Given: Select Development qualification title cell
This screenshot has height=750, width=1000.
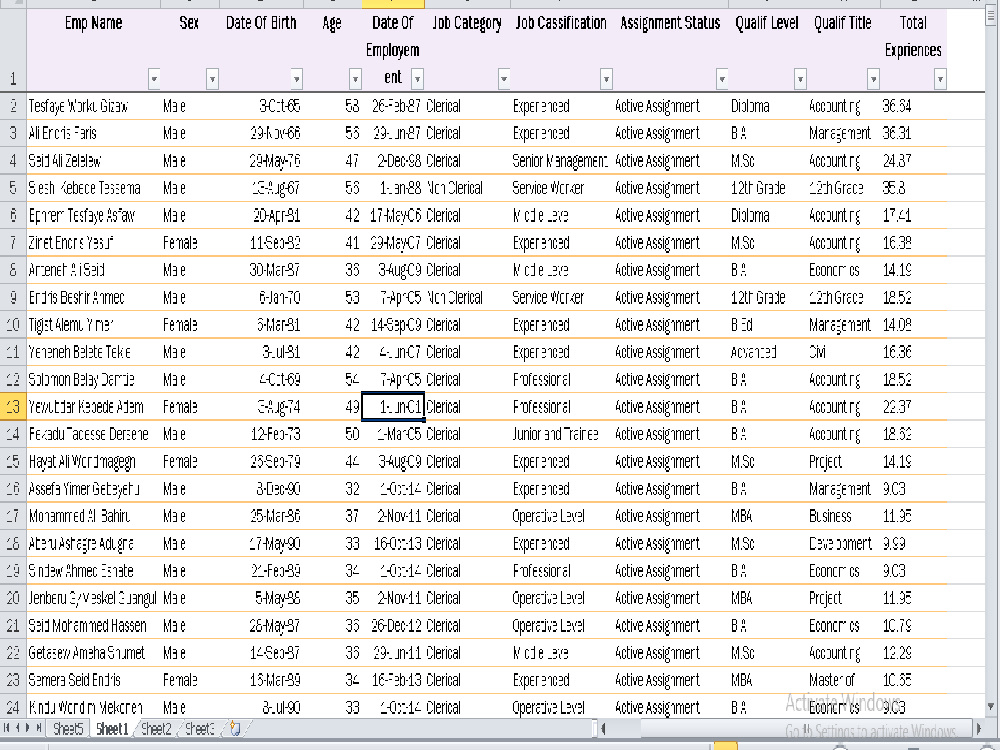Looking at the screenshot, I should point(842,543).
